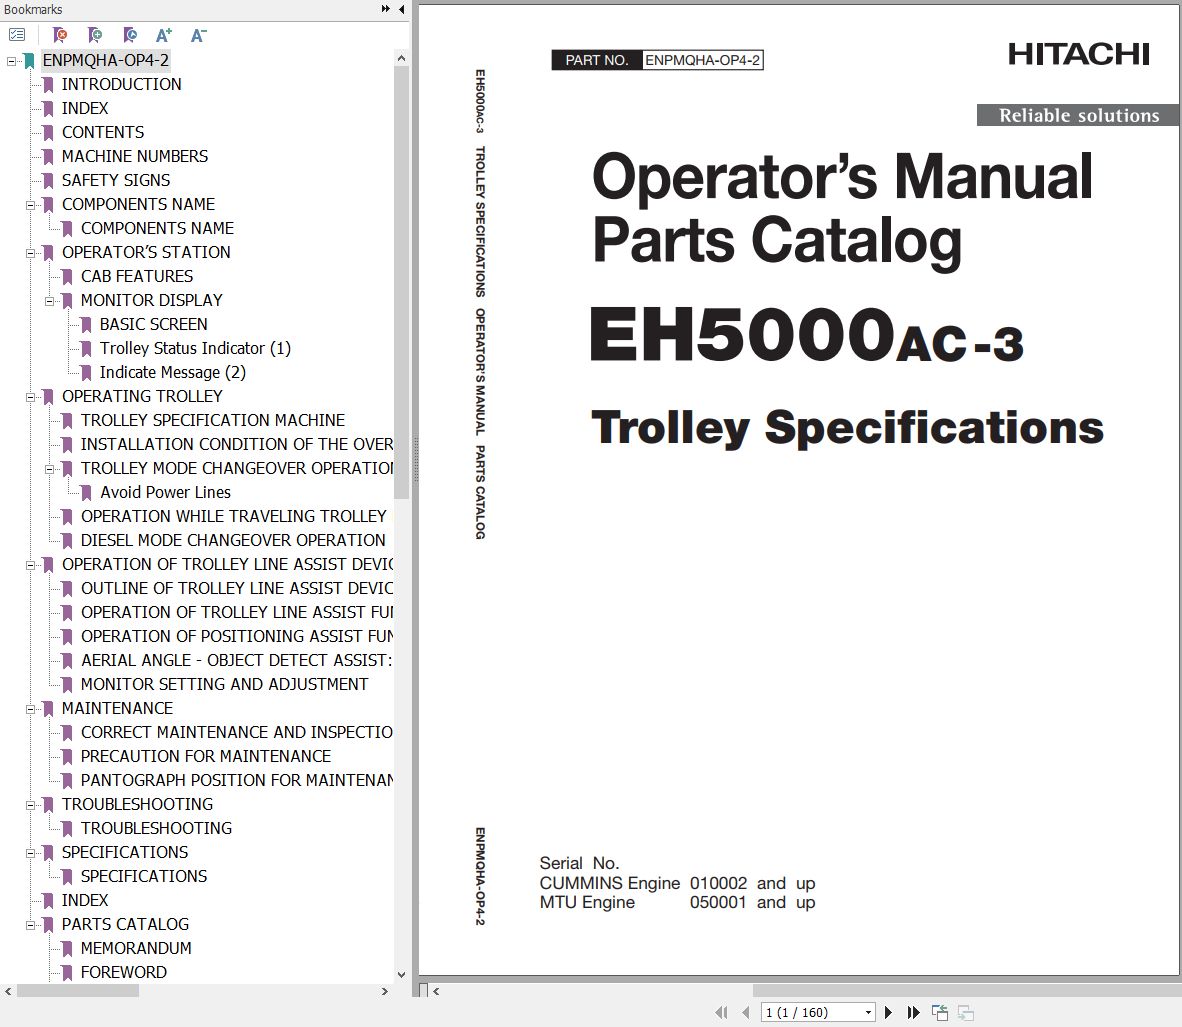Open the INTRODUCTION bookmark
The image size is (1182, 1027).
pyautogui.click(x=121, y=84)
